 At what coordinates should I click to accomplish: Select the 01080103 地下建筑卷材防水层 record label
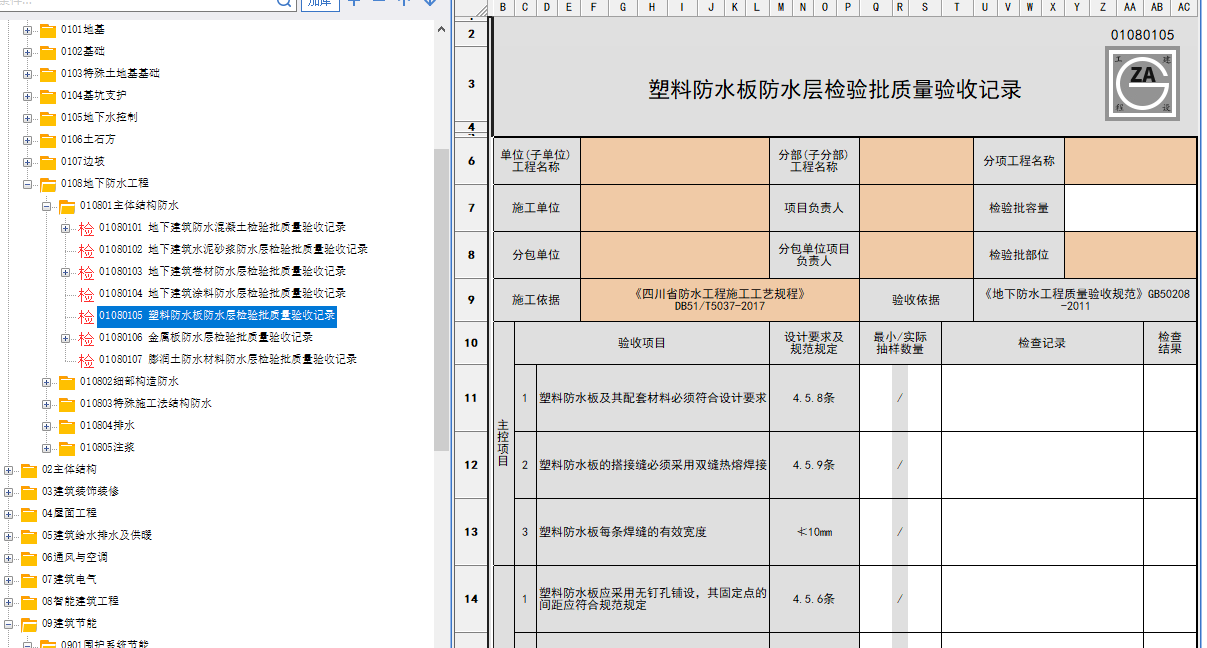coord(222,272)
